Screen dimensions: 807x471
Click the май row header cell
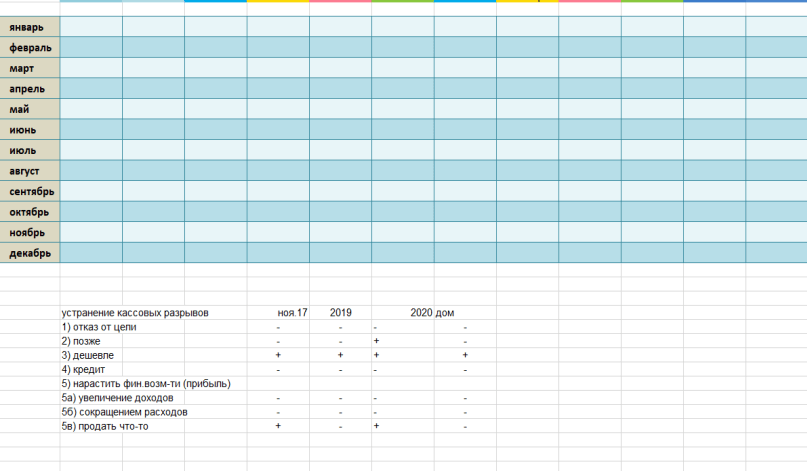(x=30, y=109)
